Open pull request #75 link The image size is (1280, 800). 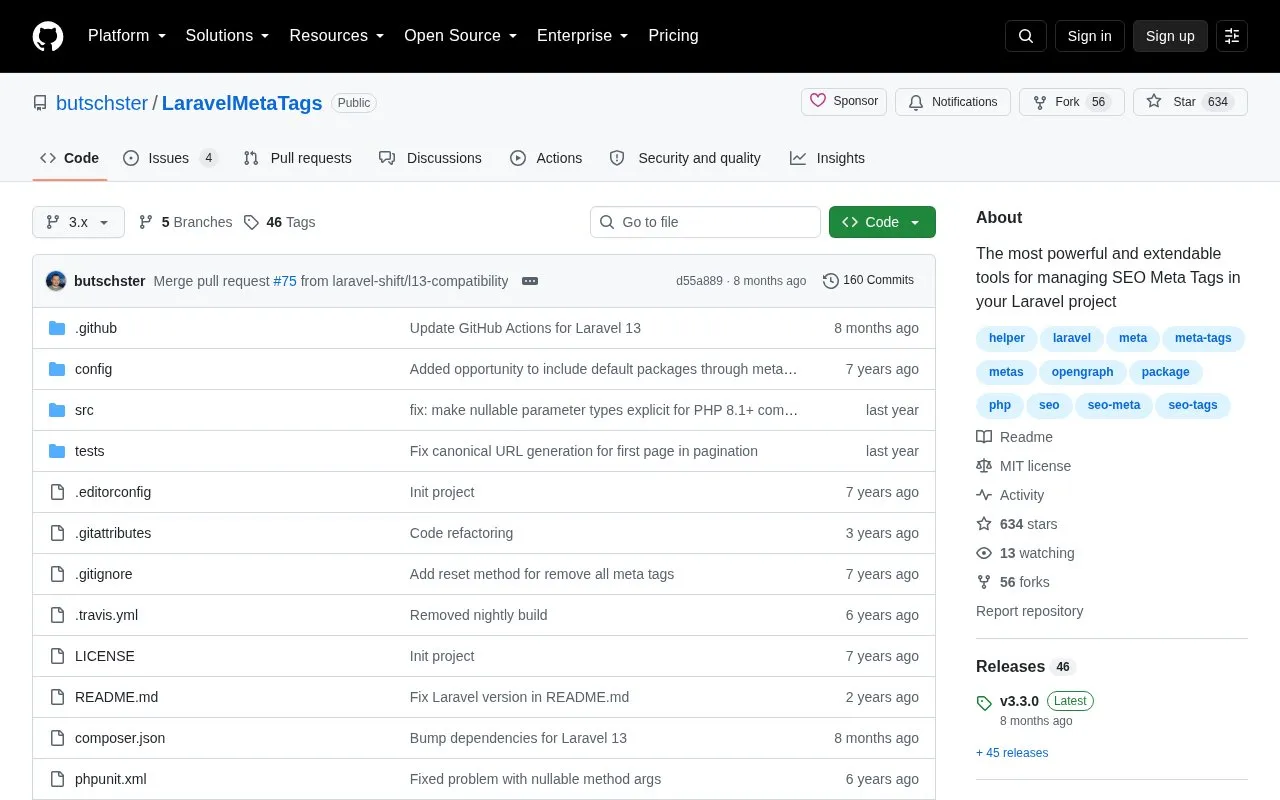tap(285, 281)
